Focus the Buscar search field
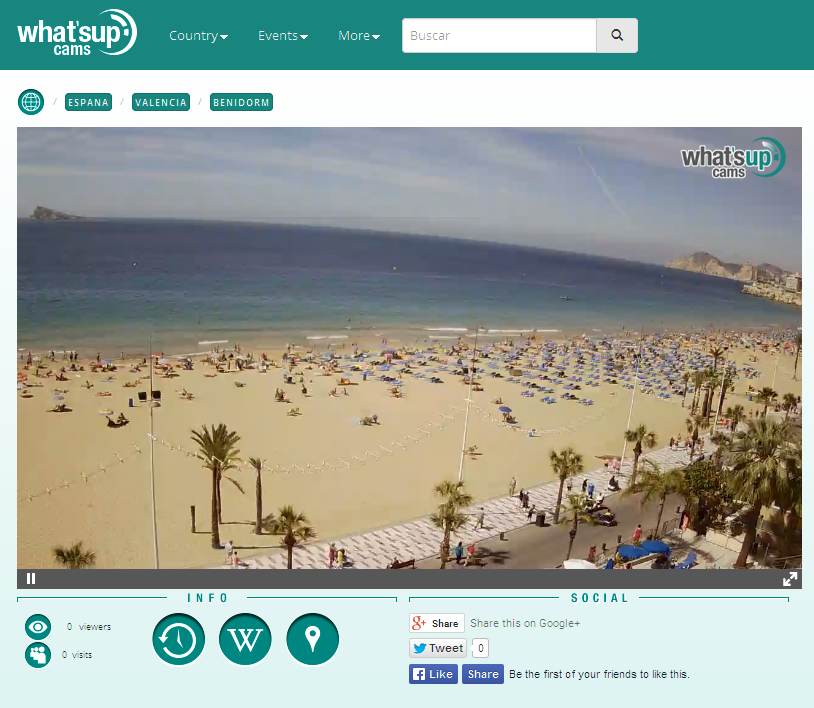814x708 pixels. tap(499, 35)
